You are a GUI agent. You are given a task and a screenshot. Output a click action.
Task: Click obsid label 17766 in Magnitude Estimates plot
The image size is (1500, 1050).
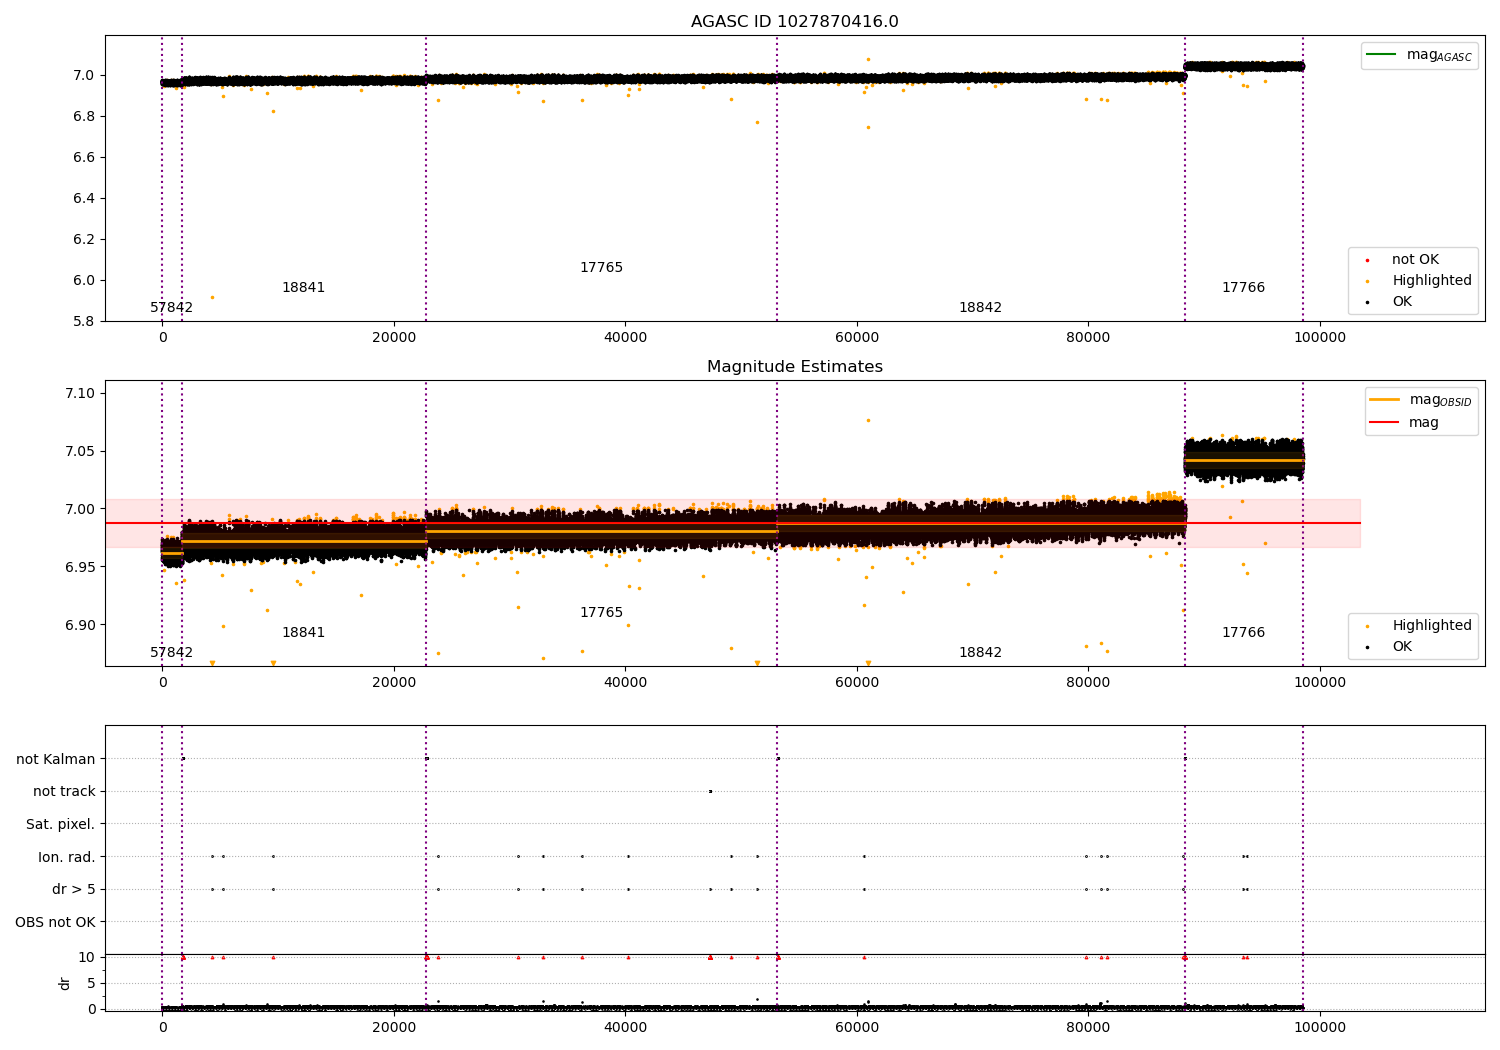1243,633
